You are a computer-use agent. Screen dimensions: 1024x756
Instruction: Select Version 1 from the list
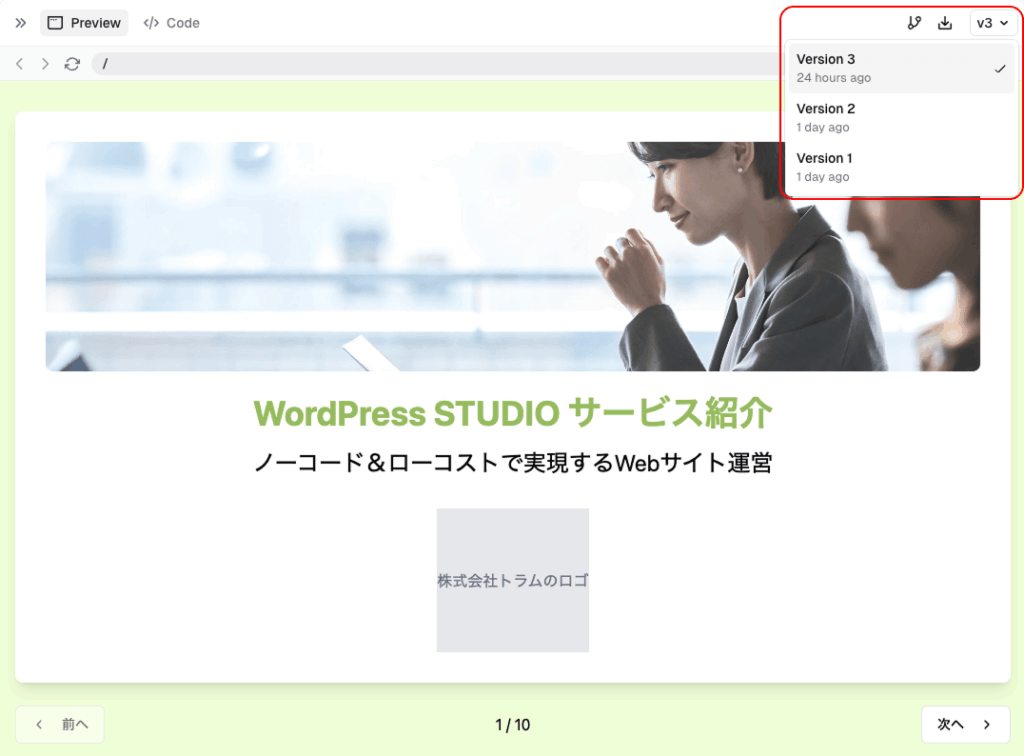click(x=901, y=167)
